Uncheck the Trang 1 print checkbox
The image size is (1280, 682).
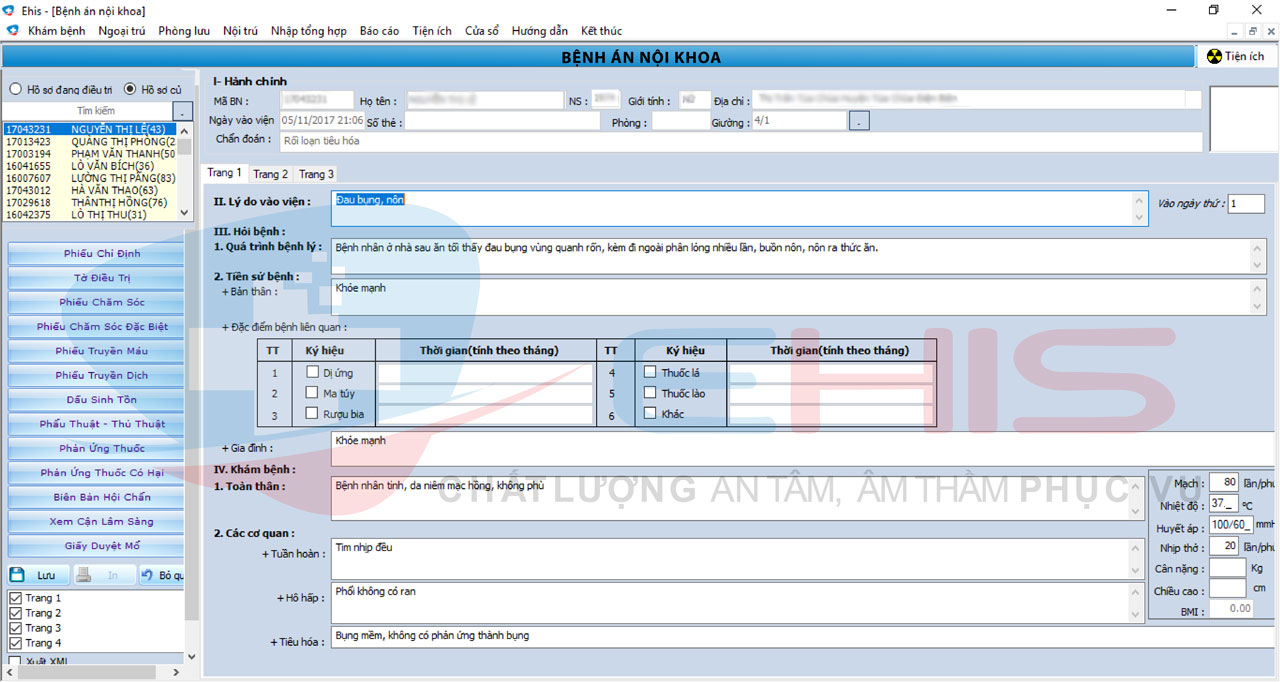tap(15, 598)
